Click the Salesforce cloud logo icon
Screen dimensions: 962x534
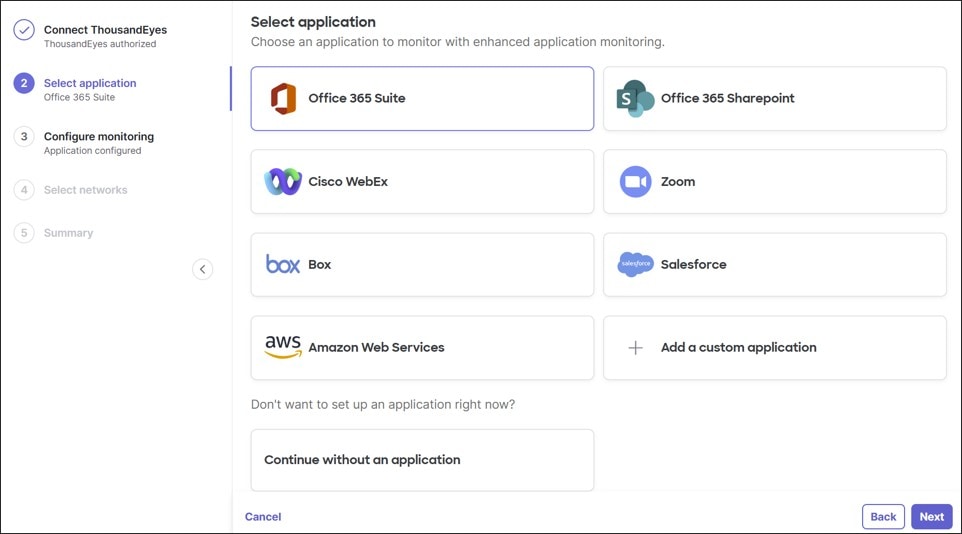(635, 265)
